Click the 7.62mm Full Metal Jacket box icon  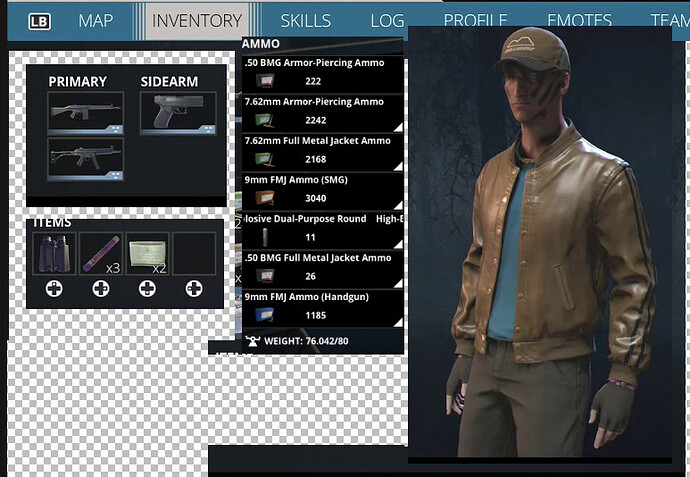click(265, 159)
